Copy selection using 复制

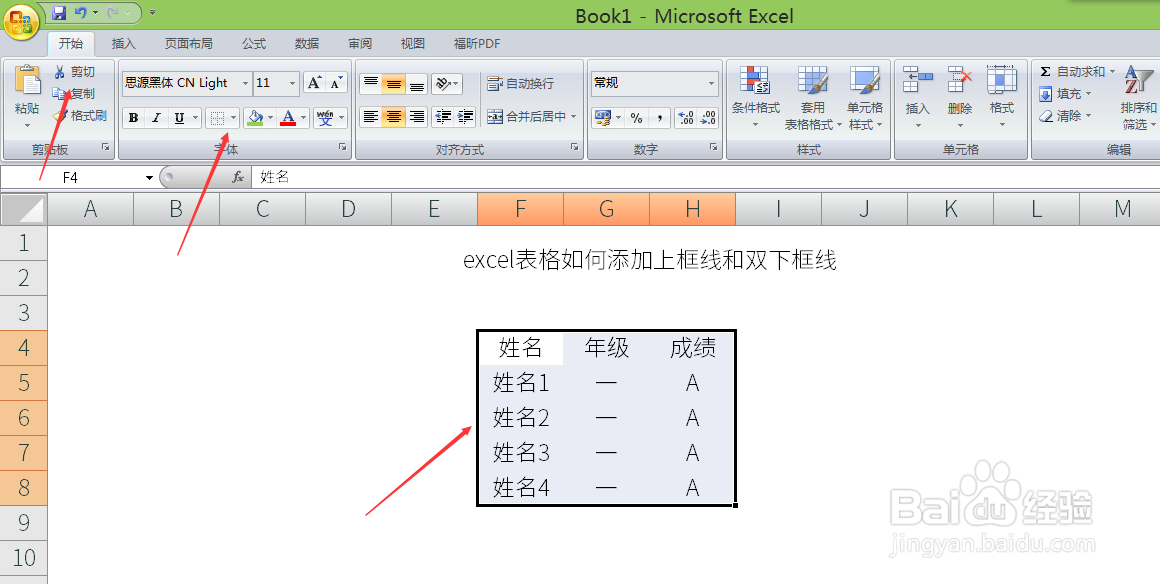coord(74,94)
